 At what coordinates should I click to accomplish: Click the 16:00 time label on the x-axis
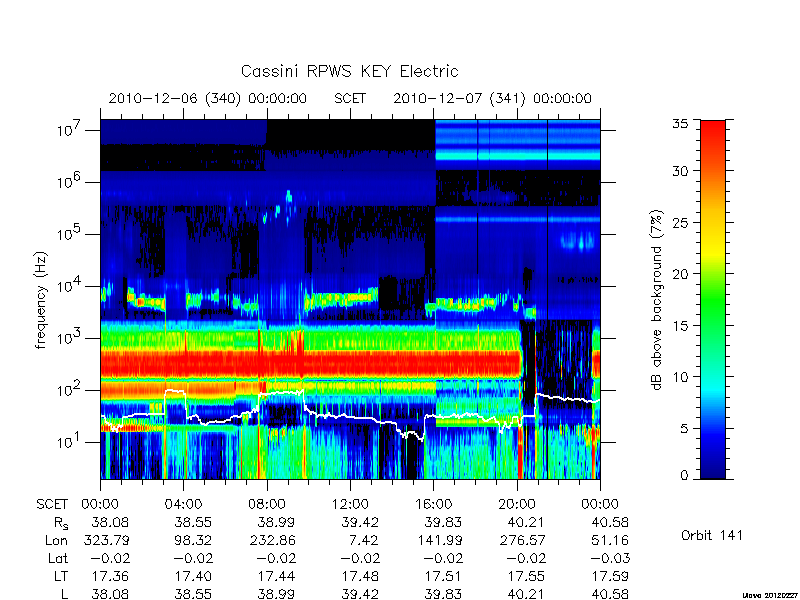[433, 504]
